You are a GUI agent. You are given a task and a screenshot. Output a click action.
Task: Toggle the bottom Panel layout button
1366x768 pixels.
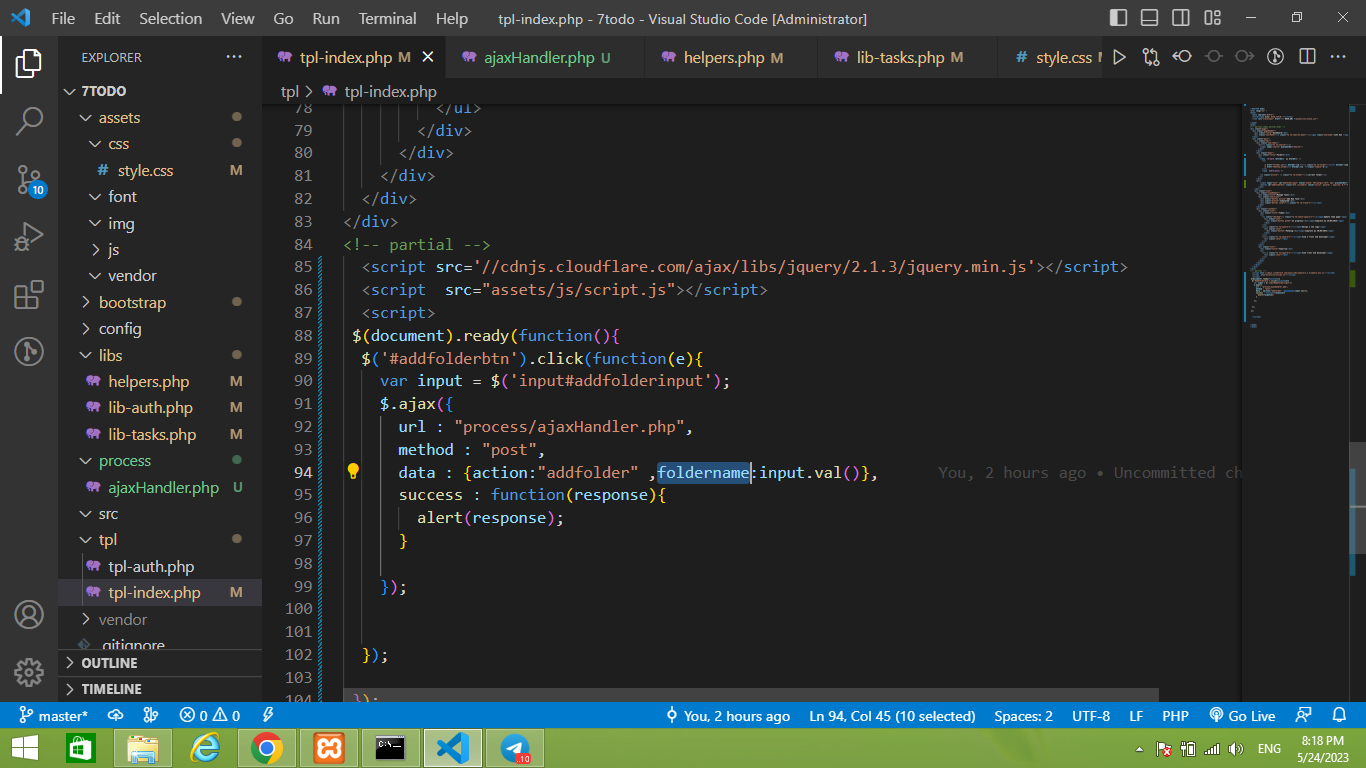click(1150, 18)
